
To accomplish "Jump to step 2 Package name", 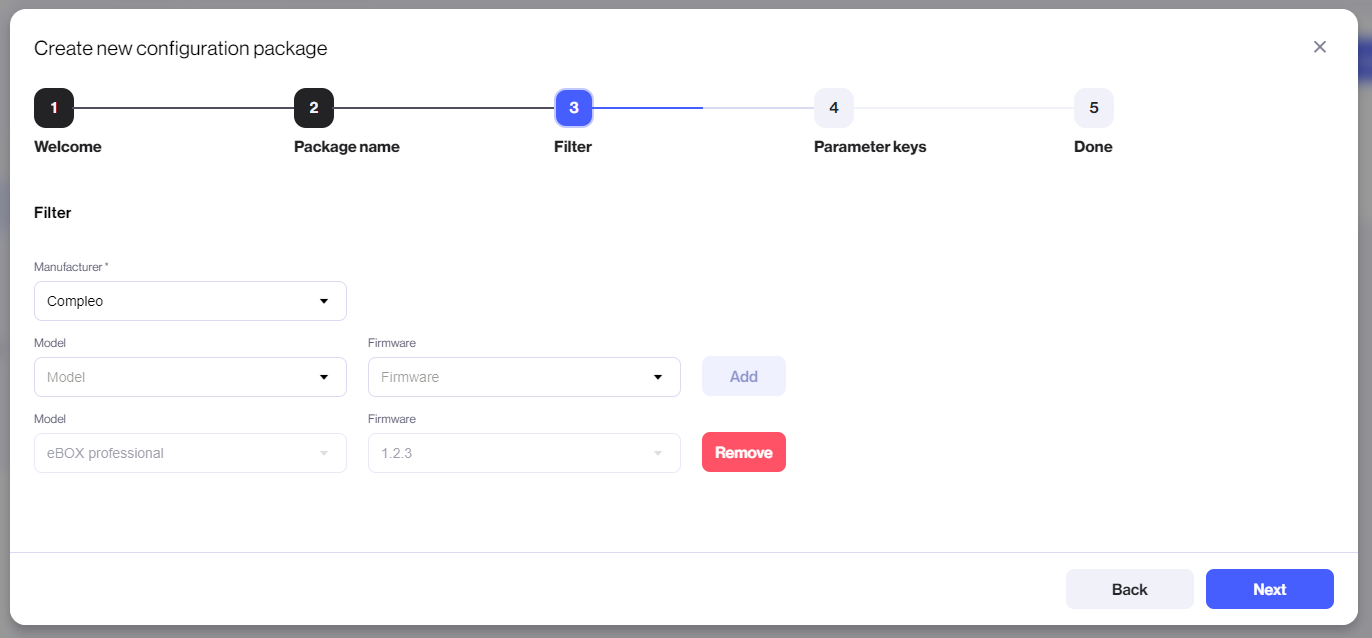I will [x=314, y=108].
